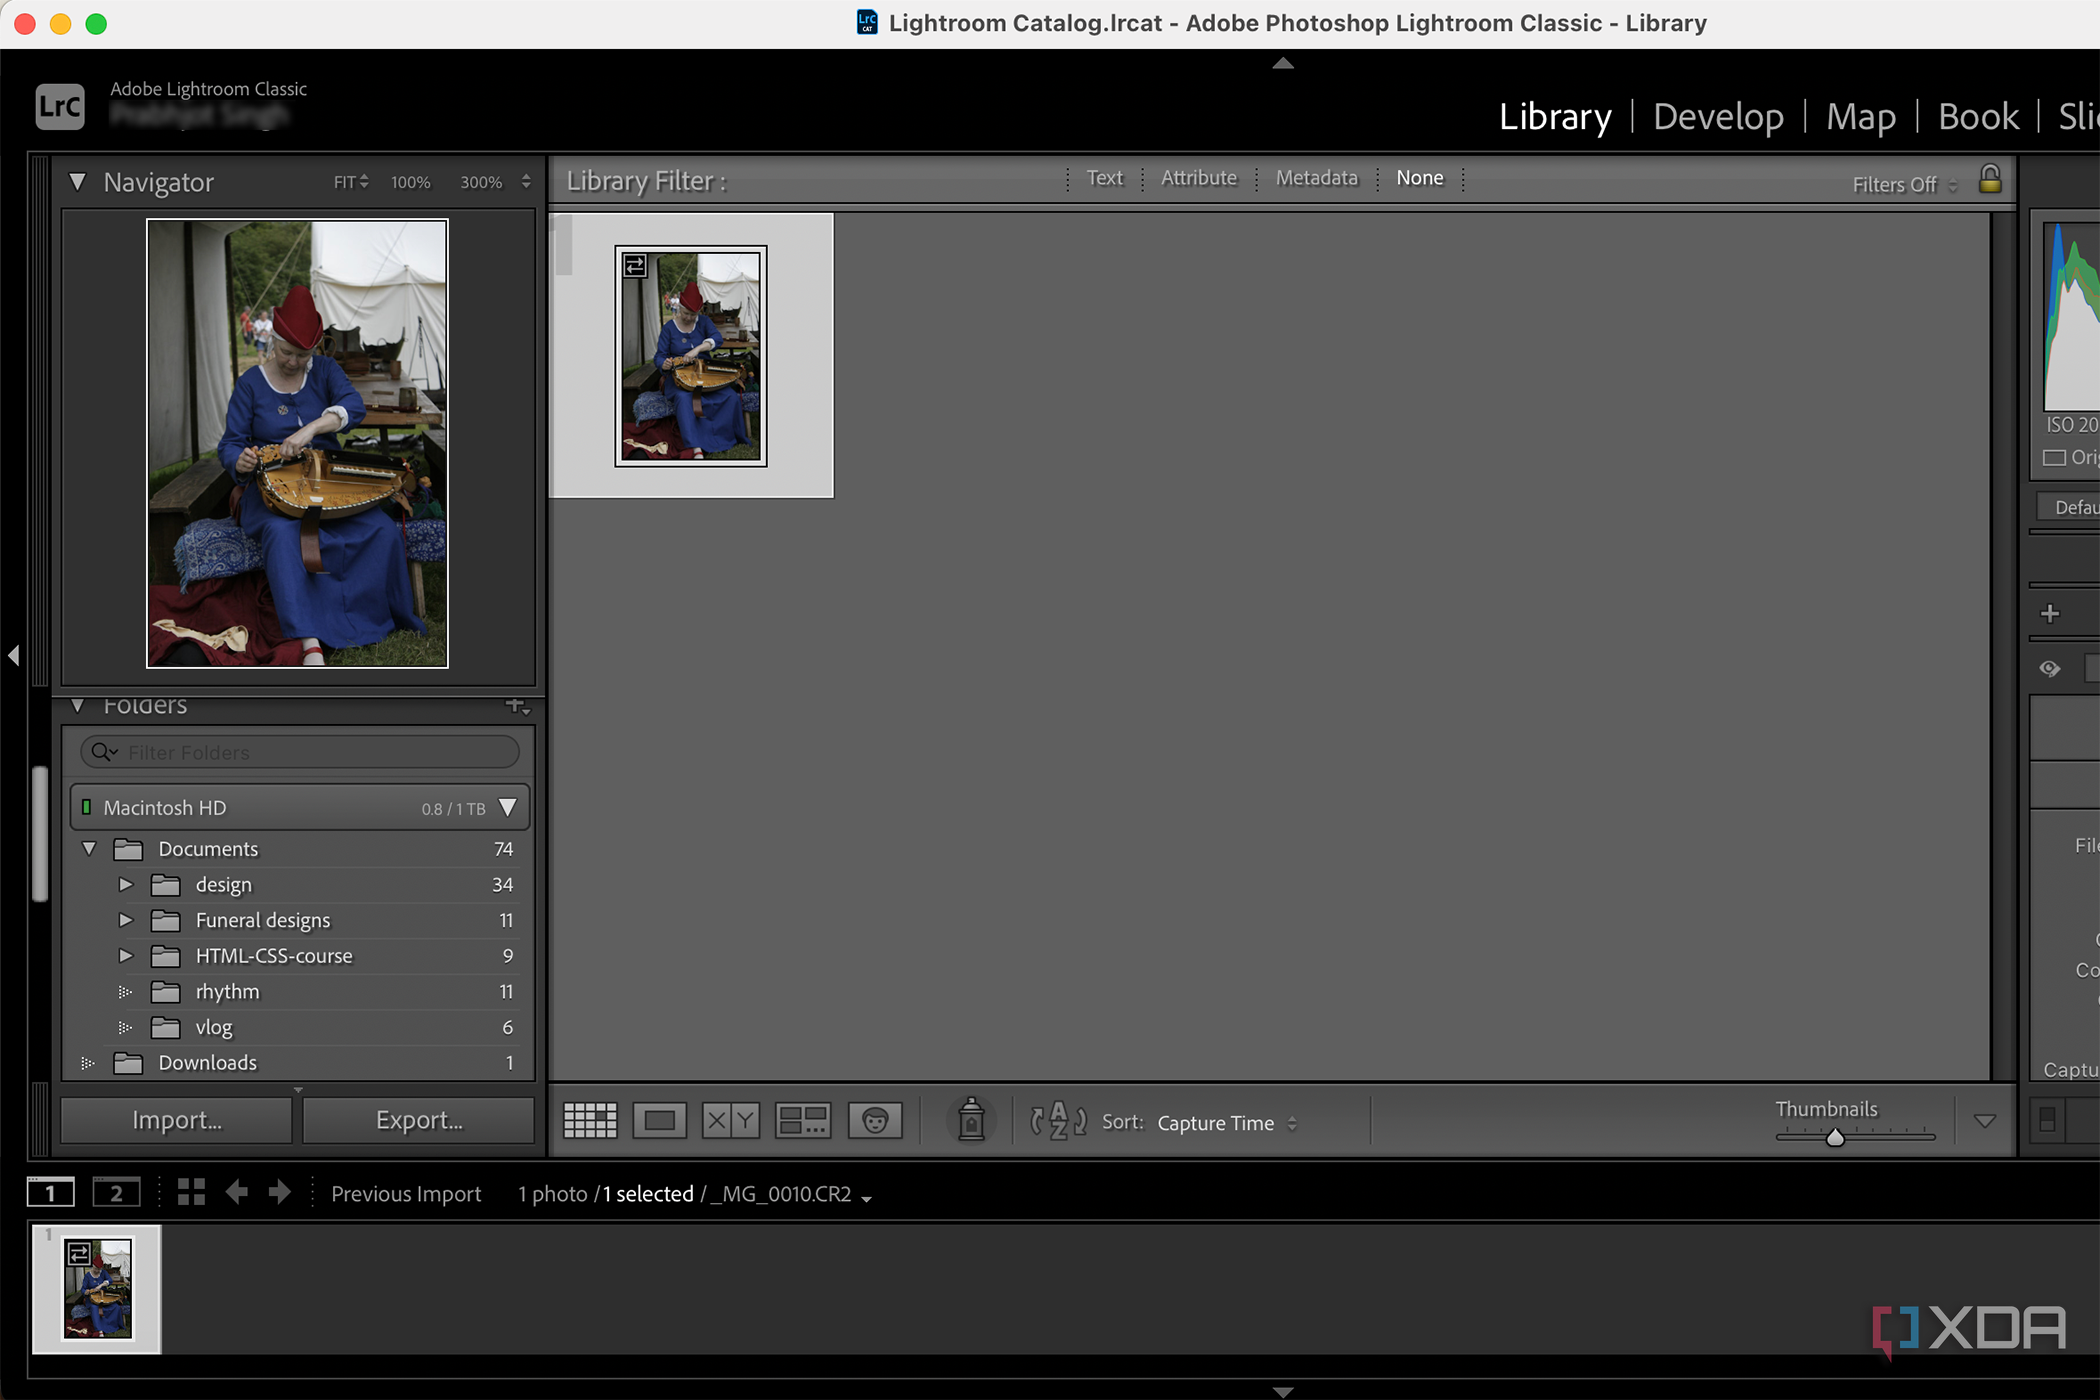Collapse the Navigator panel

point(78,182)
